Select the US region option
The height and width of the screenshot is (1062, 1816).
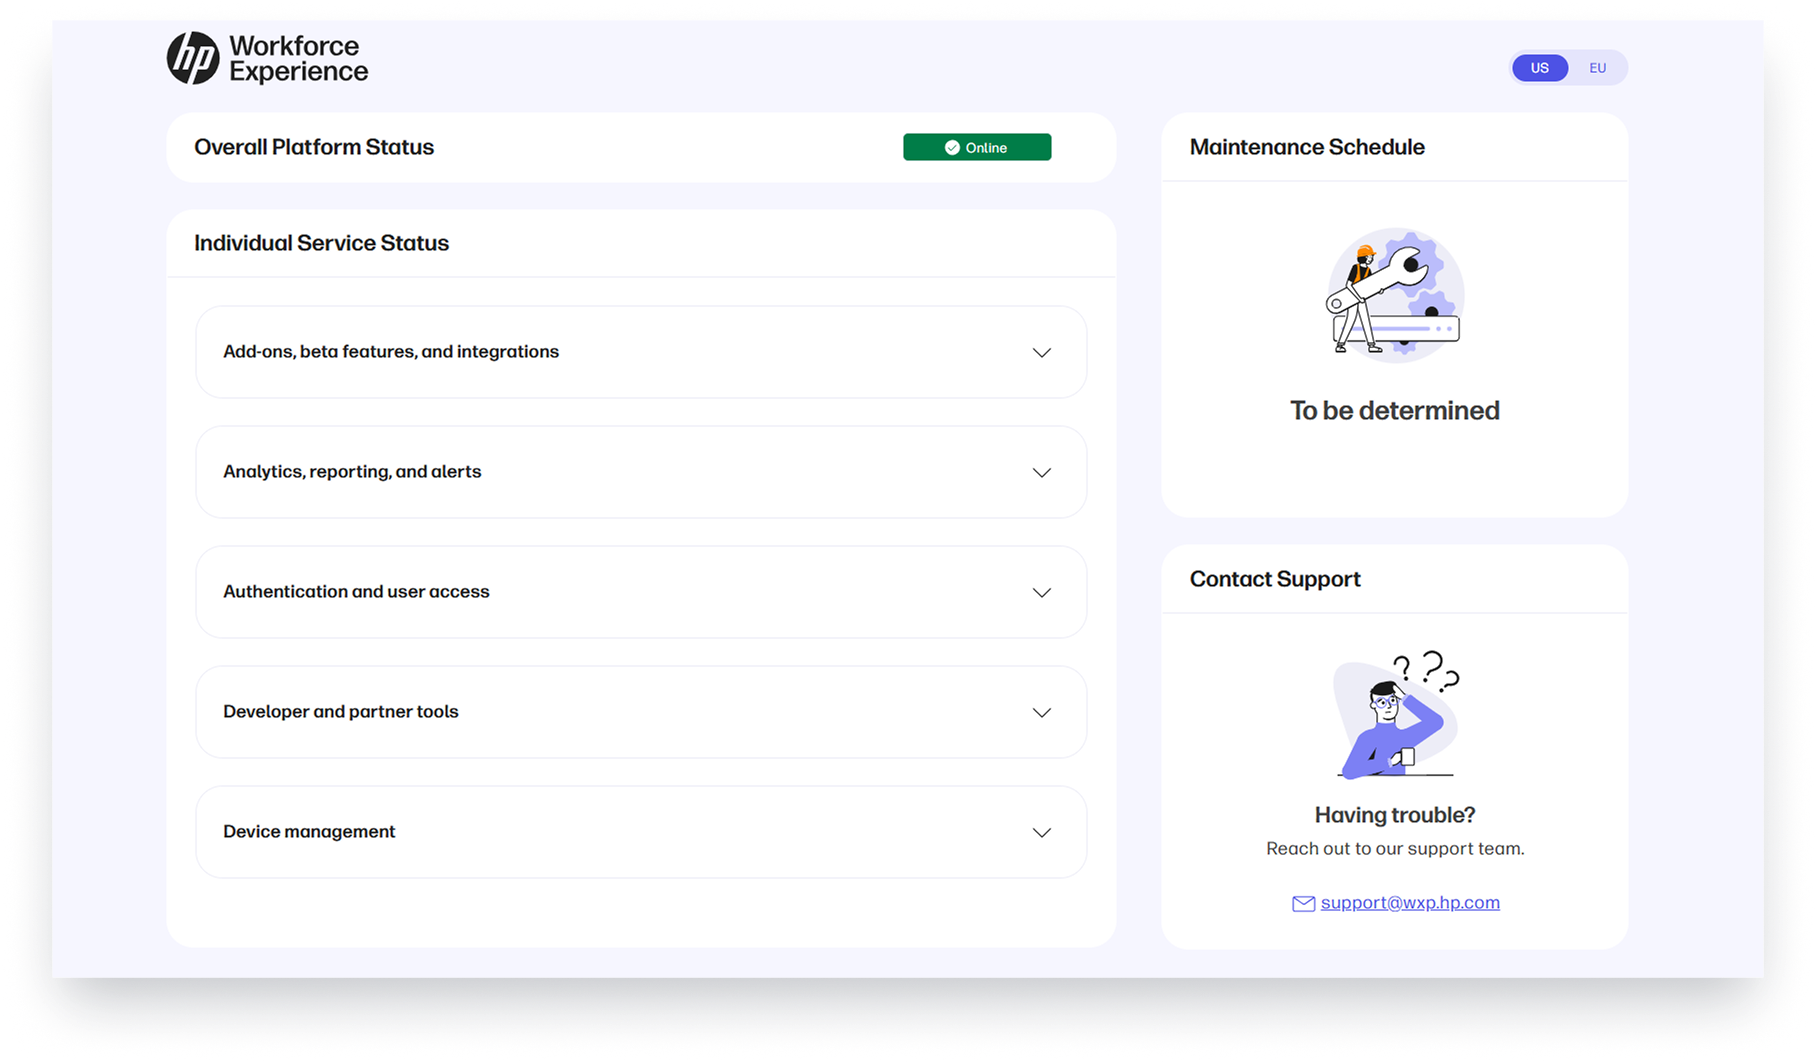point(1539,68)
